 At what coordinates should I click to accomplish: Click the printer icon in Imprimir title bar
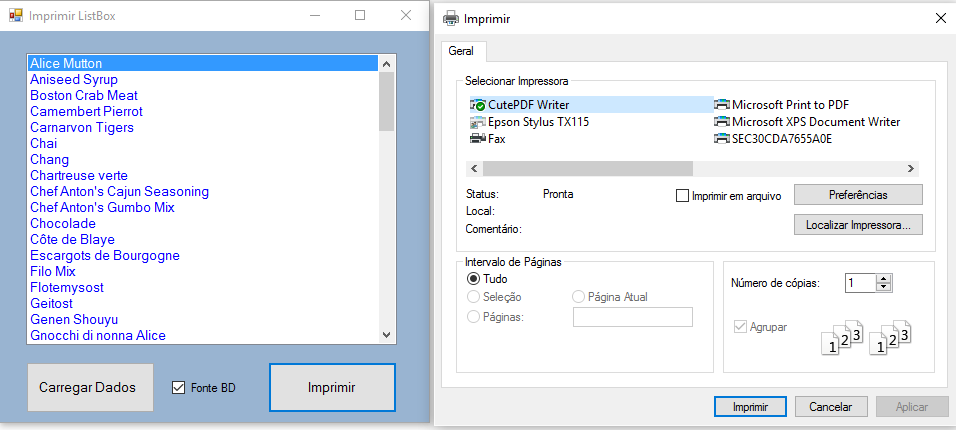coord(451,19)
